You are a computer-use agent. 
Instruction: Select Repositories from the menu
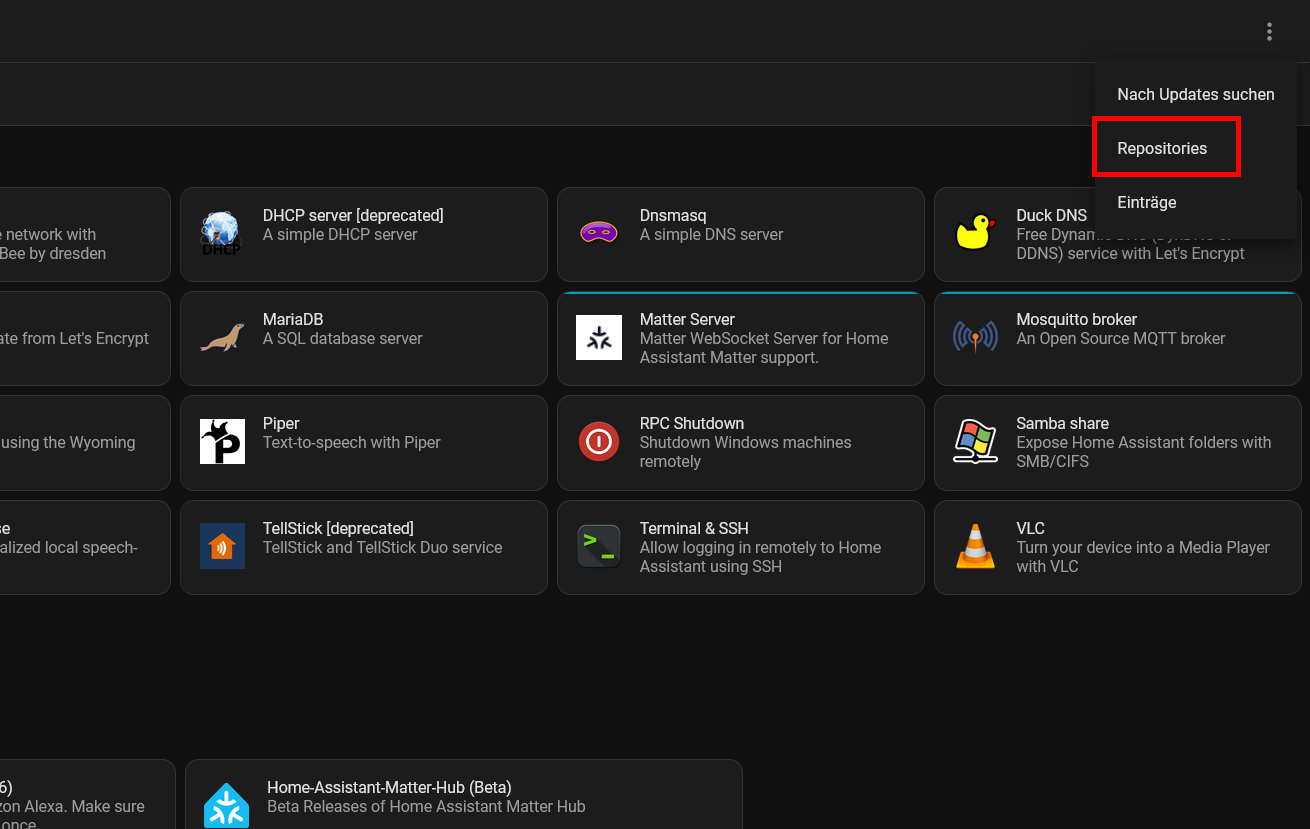1162,148
